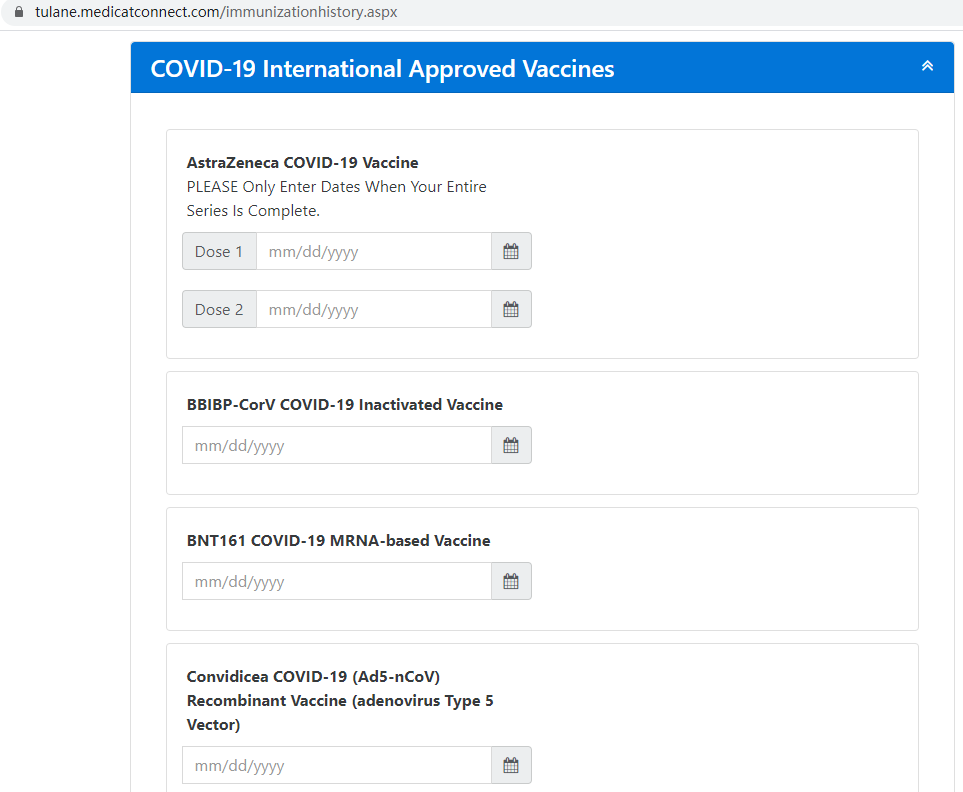Open calendar picker for AstraZeneca Dose 1
This screenshot has width=963, height=792.
coord(511,251)
